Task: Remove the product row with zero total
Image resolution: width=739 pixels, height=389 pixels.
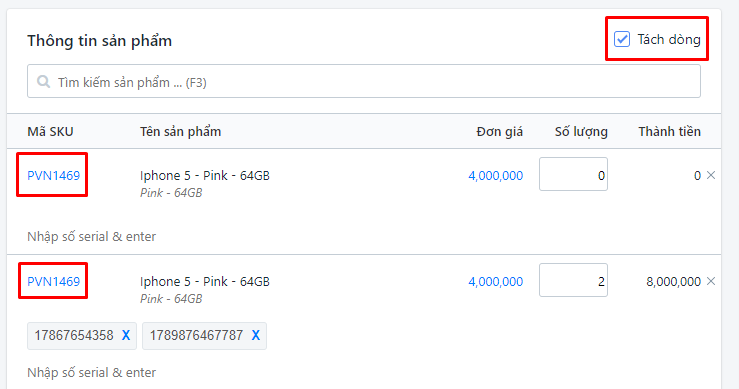Action: pyautogui.click(x=711, y=175)
